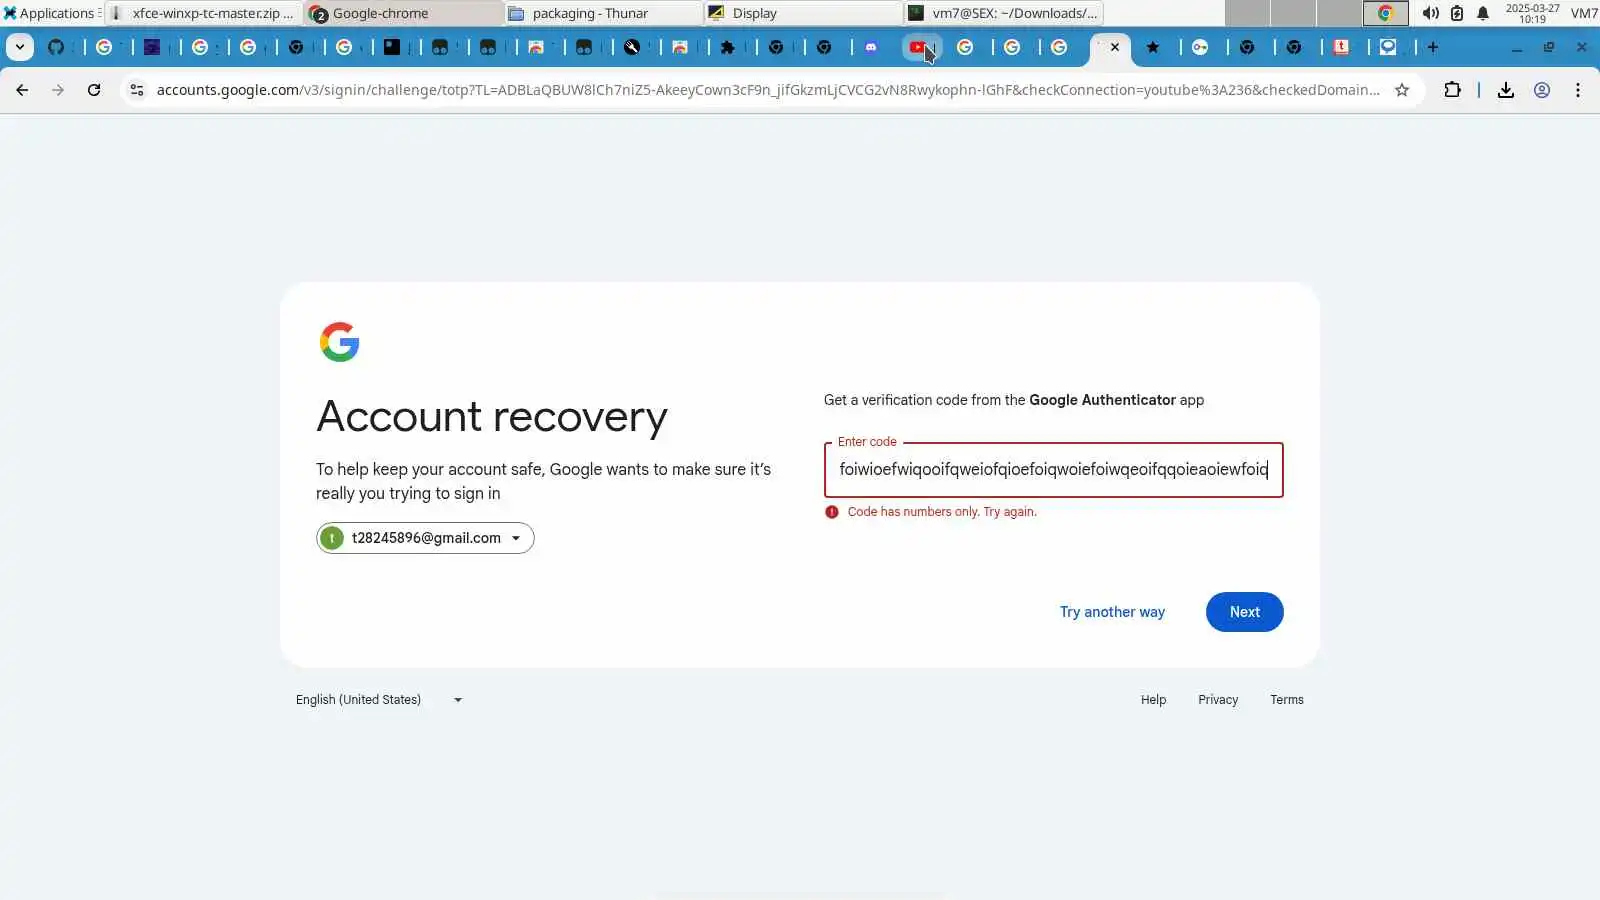Click the Google Authenticator instruction text
1600x900 pixels.
point(1013,400)
